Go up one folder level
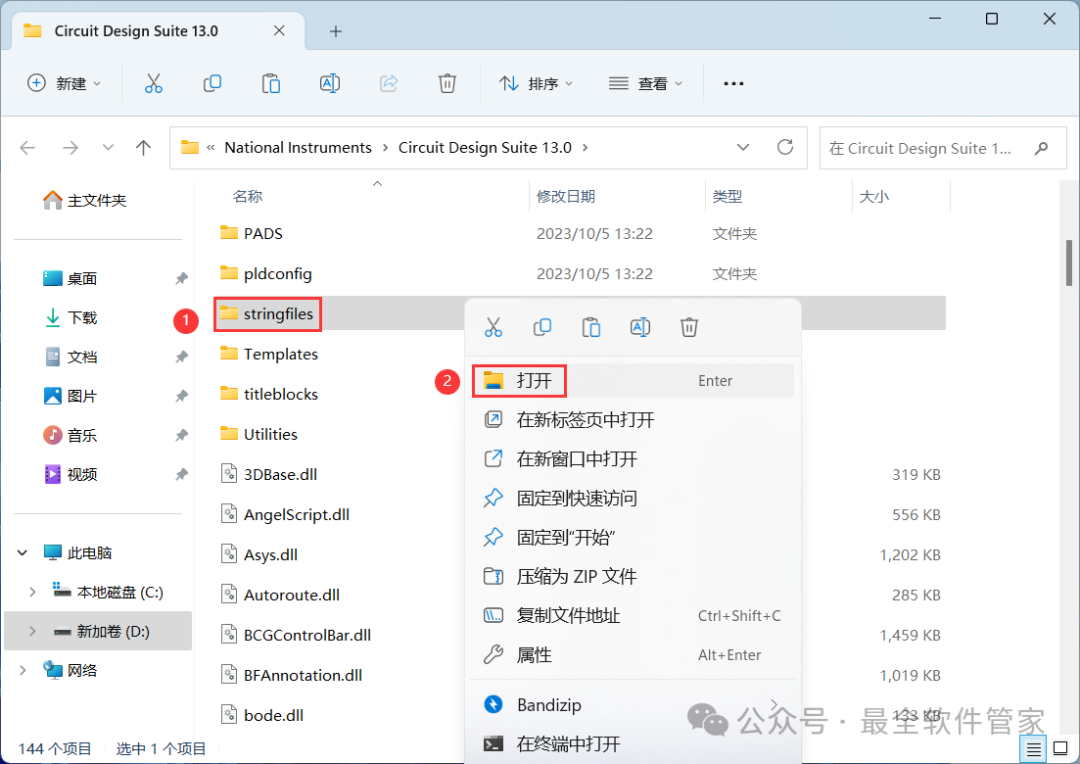 tap(143, 147)
